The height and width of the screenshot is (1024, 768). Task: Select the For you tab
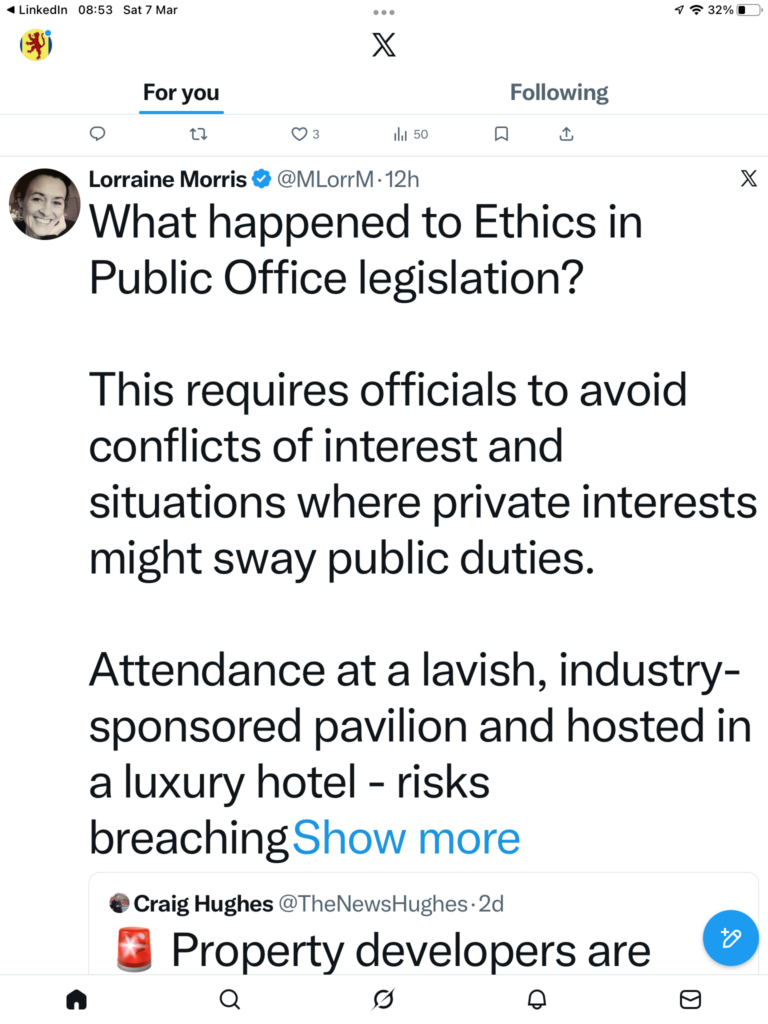point(181,93)
